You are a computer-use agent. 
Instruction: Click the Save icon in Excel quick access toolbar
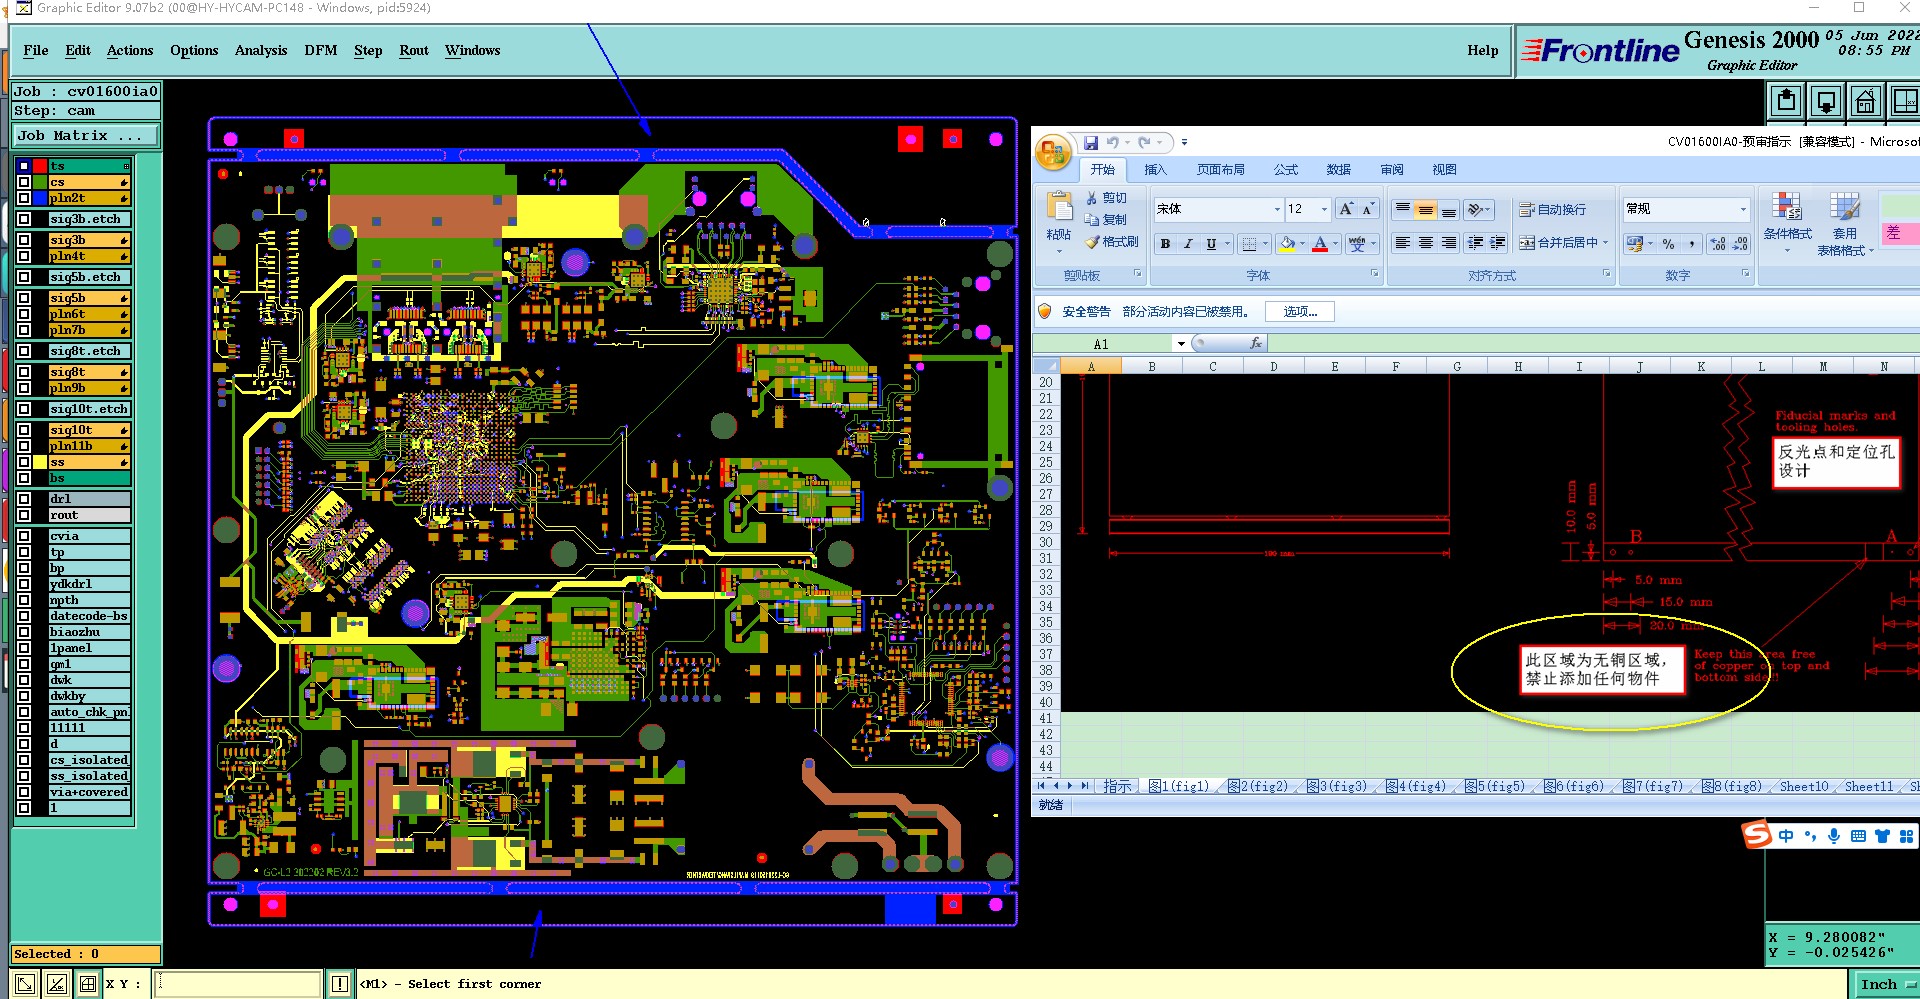1091,143
